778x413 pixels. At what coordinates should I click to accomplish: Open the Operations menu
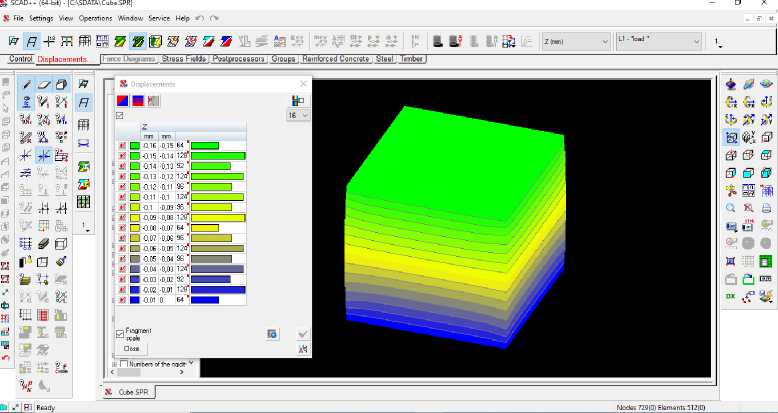[x=95, y=18]
